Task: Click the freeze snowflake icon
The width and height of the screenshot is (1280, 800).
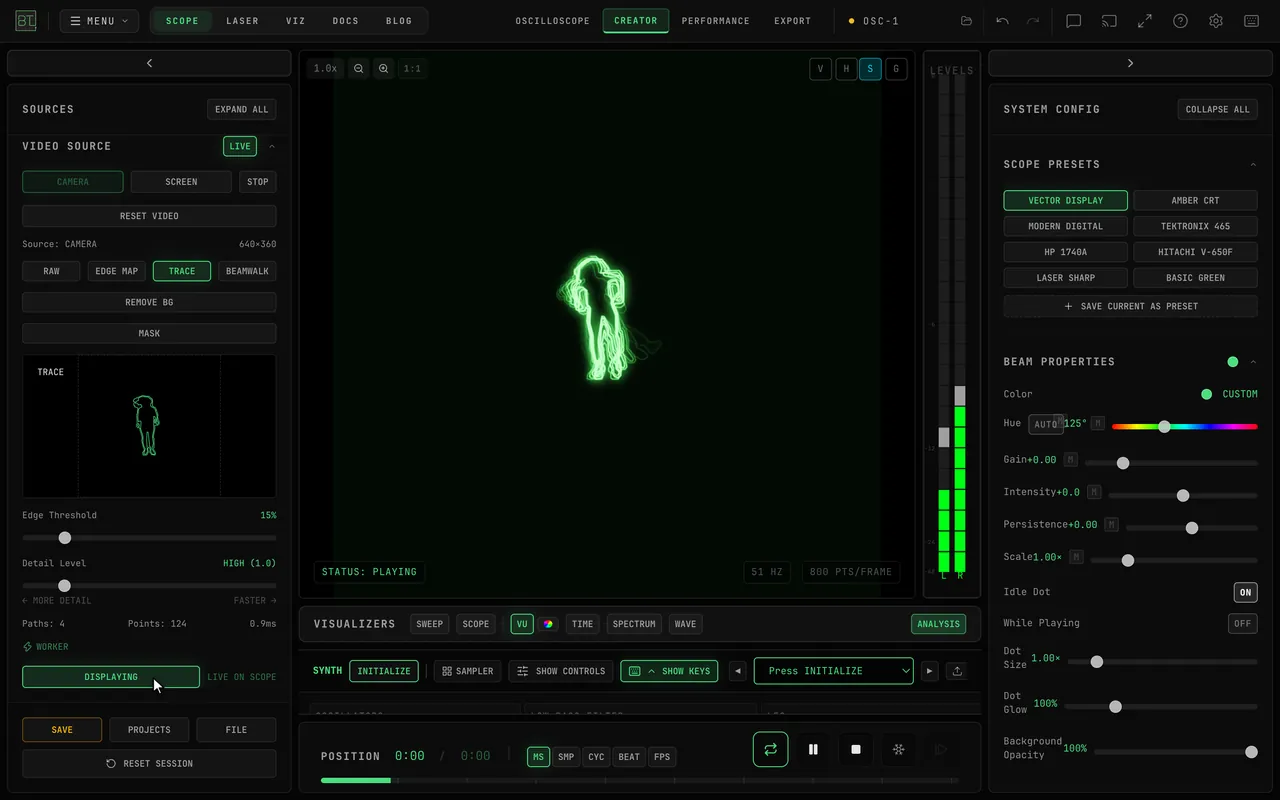Action: point(898,749)
